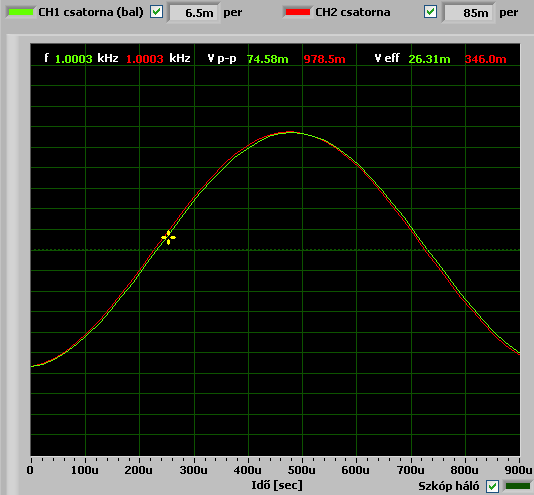The height and width of the screenshot is (495, 534).
Task: Click the CH1 scale field showing 6.5m
Action: pos(194,13)
